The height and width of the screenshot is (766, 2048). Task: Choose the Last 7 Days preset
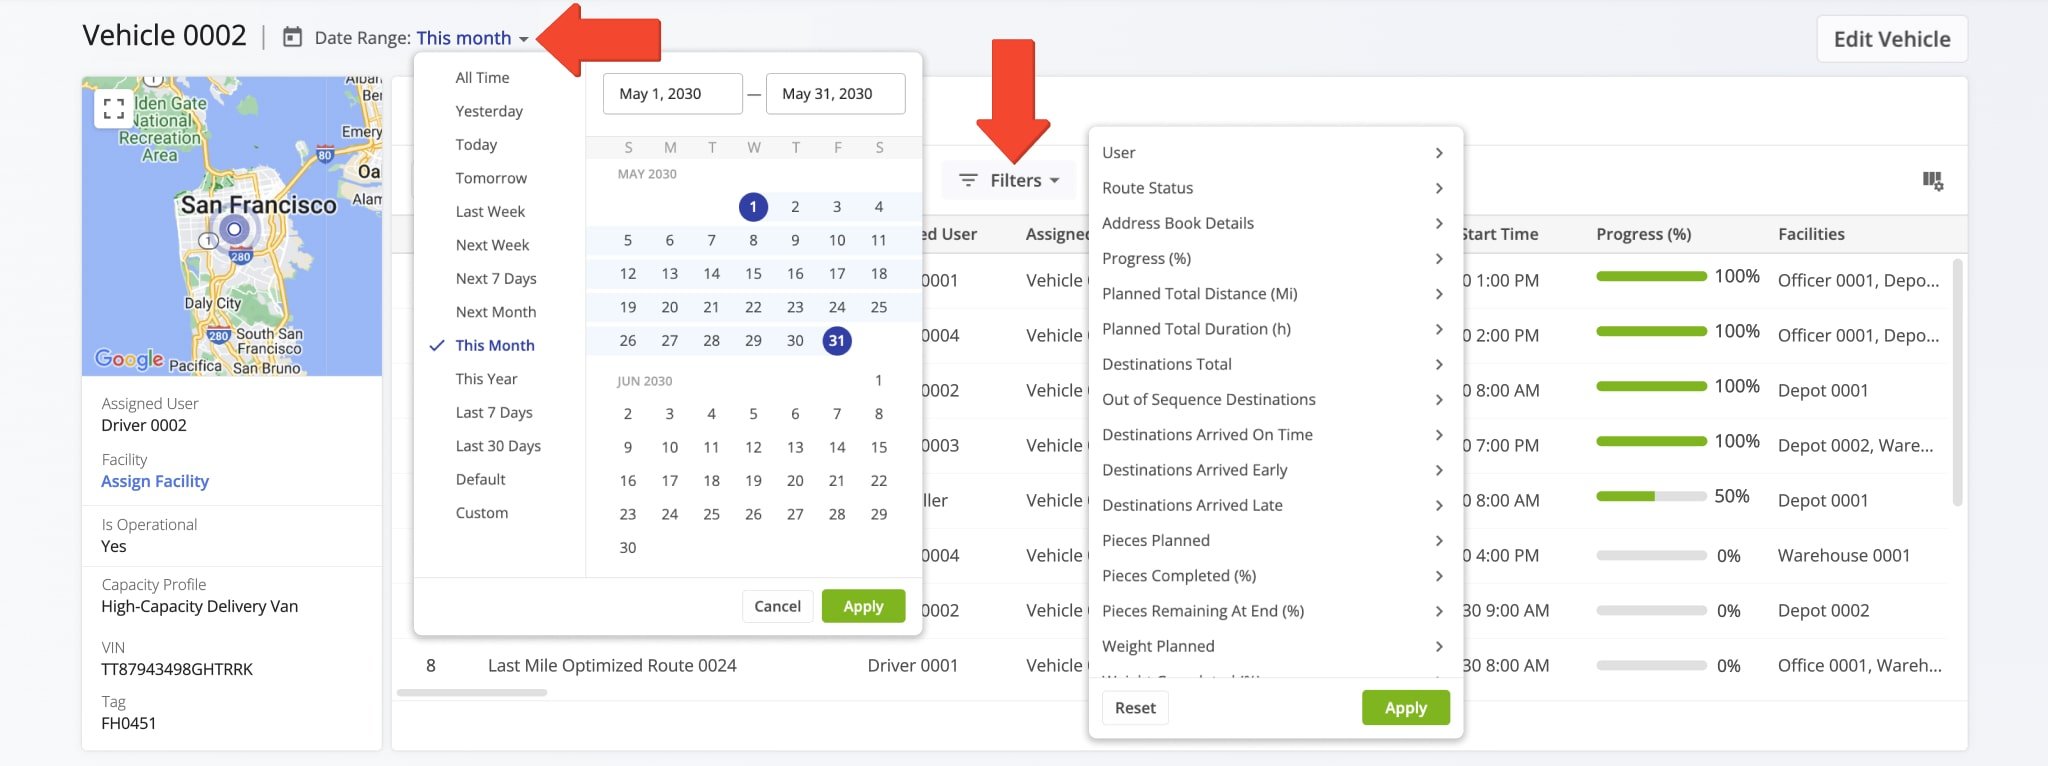tap(494, 412)
